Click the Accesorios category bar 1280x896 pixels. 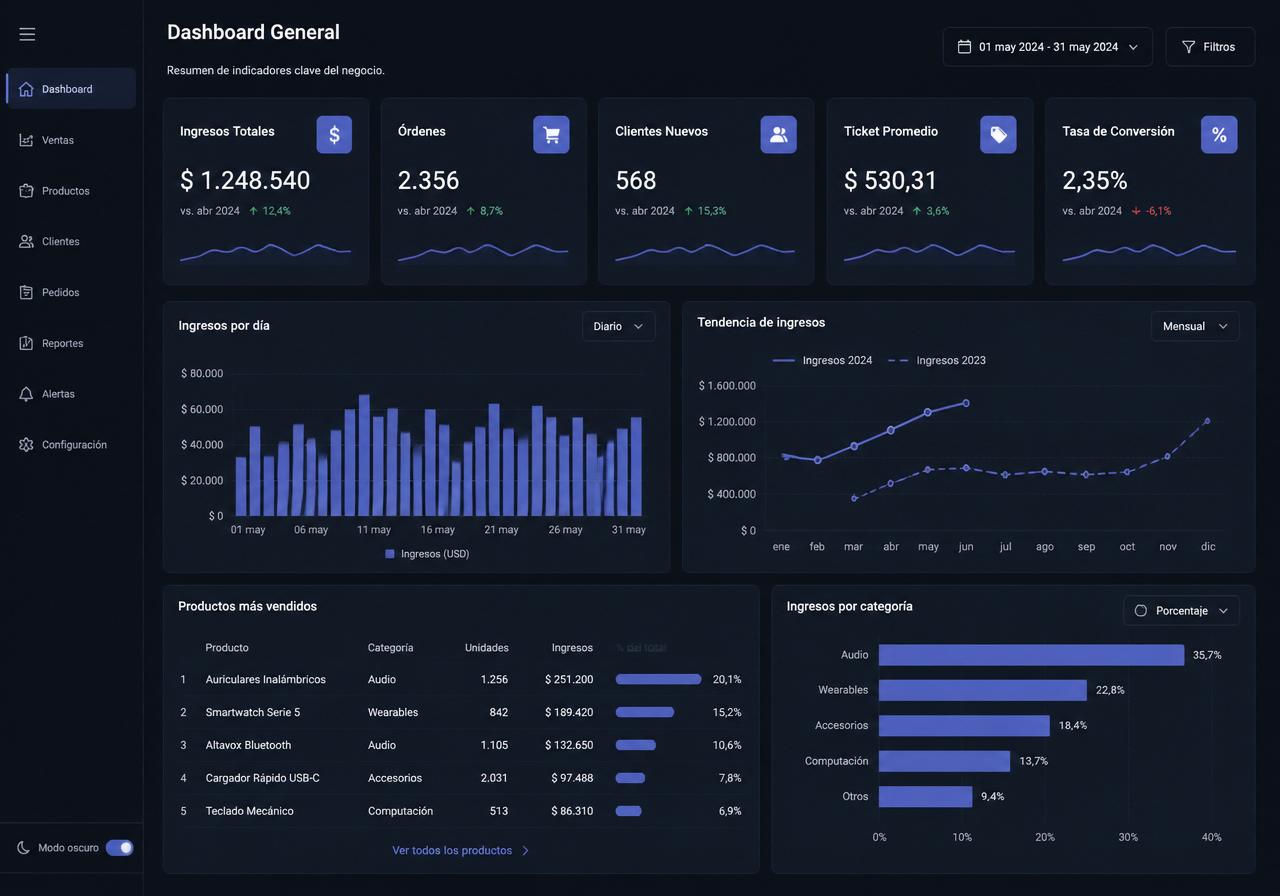[964, 725]
